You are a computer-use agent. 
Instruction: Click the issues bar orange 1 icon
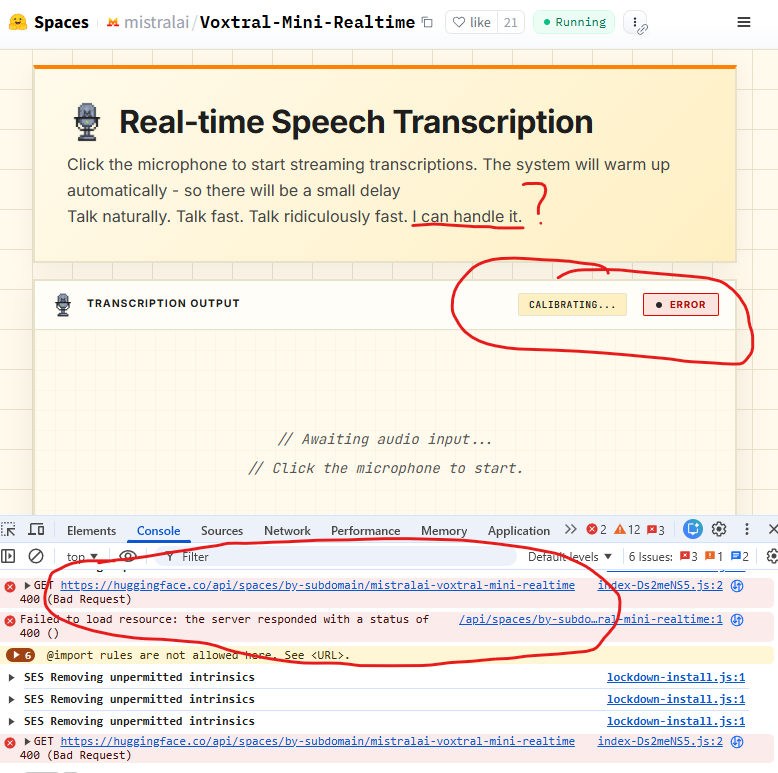point(714,557)
